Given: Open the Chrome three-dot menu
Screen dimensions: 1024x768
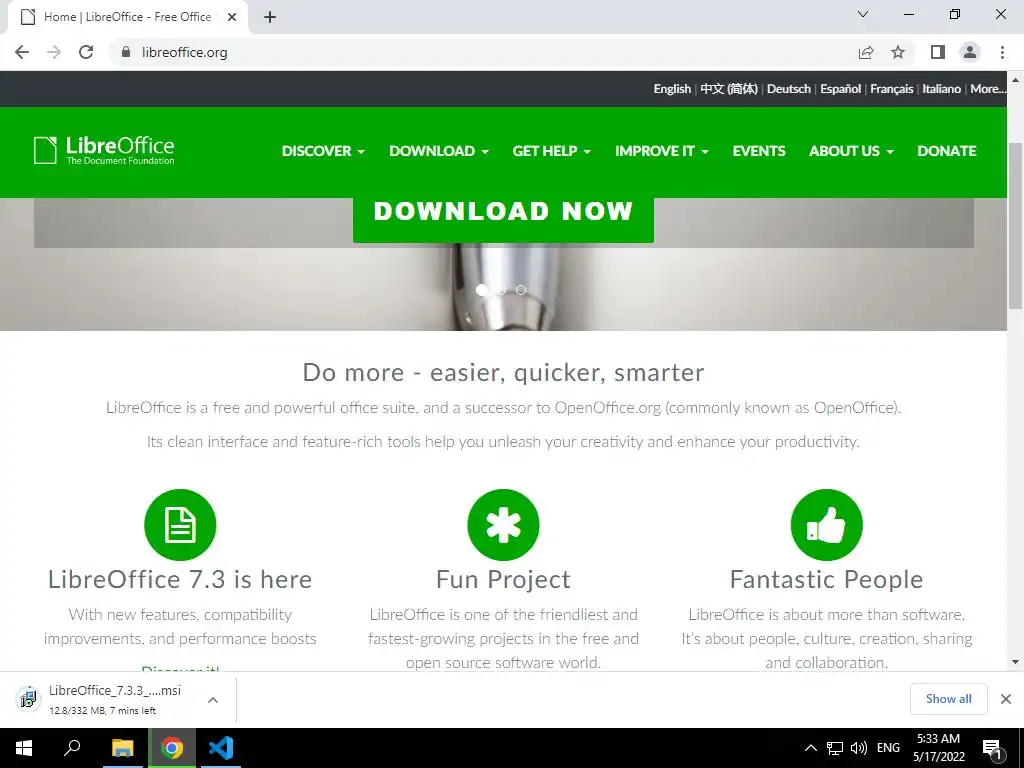Looking at the screenshot, I should coord(1002,52).
